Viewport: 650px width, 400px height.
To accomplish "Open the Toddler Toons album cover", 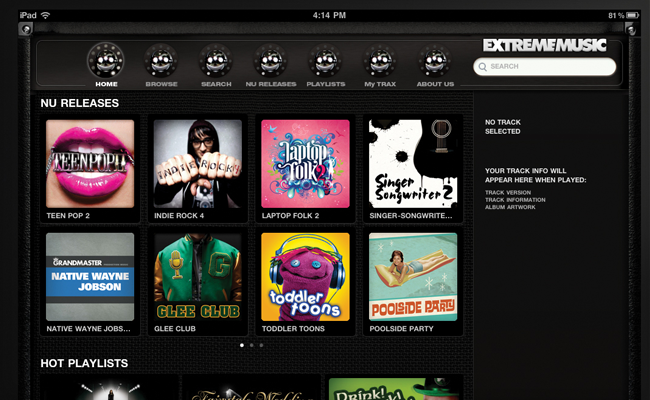I will (306, 277).
